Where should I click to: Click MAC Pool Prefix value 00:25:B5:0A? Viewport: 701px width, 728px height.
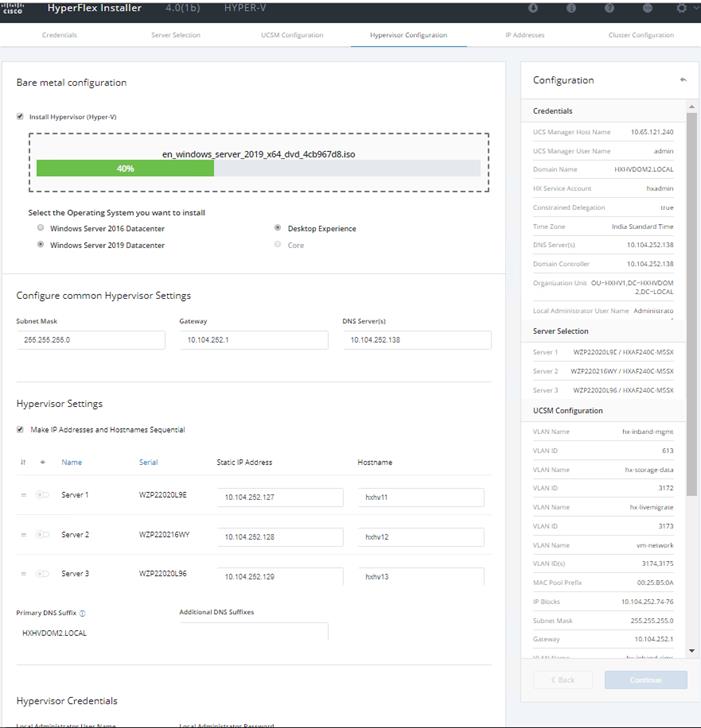pyautogui.click(x=655, y=583)
